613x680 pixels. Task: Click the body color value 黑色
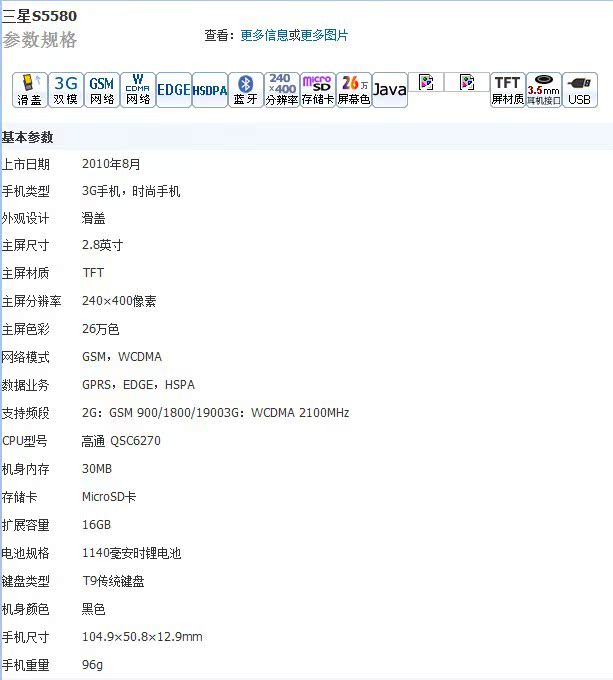pyautogui.click(x=94, y=609)
